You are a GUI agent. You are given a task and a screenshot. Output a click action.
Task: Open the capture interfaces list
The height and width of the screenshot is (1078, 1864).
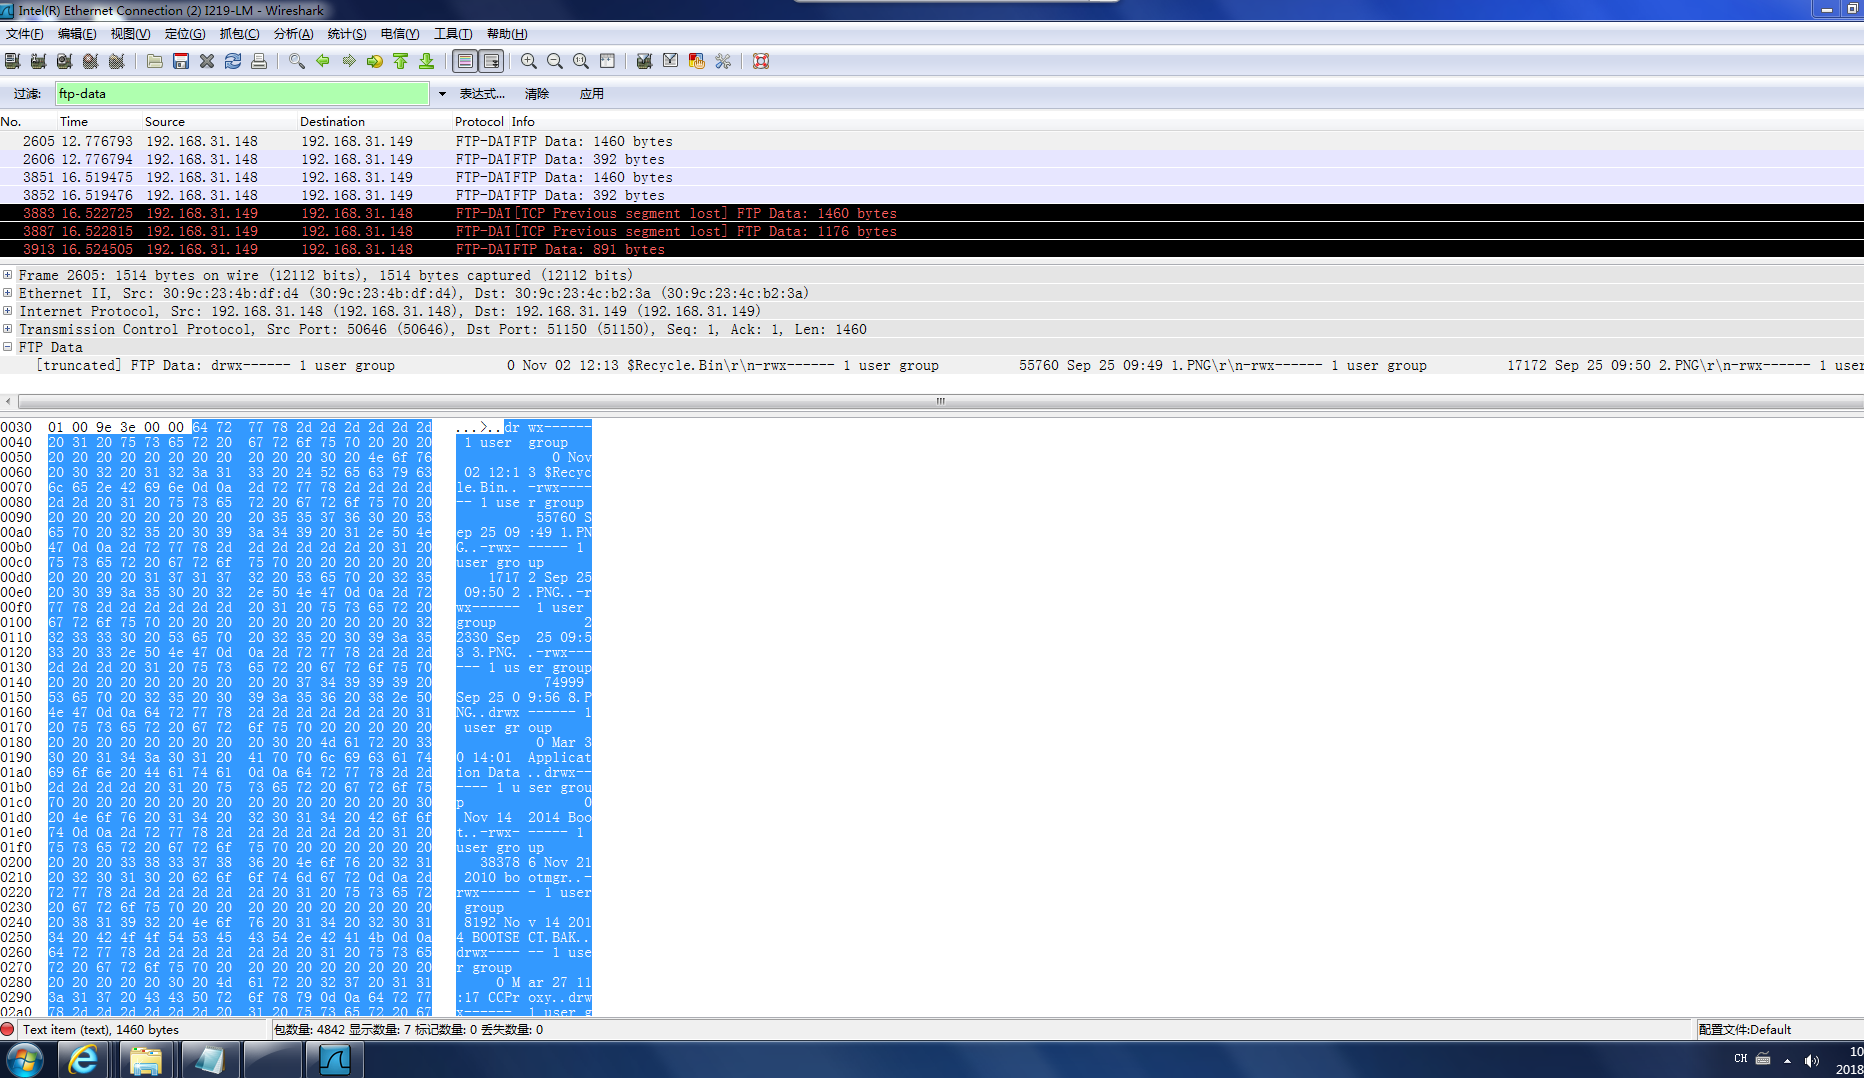click(12, 61)
